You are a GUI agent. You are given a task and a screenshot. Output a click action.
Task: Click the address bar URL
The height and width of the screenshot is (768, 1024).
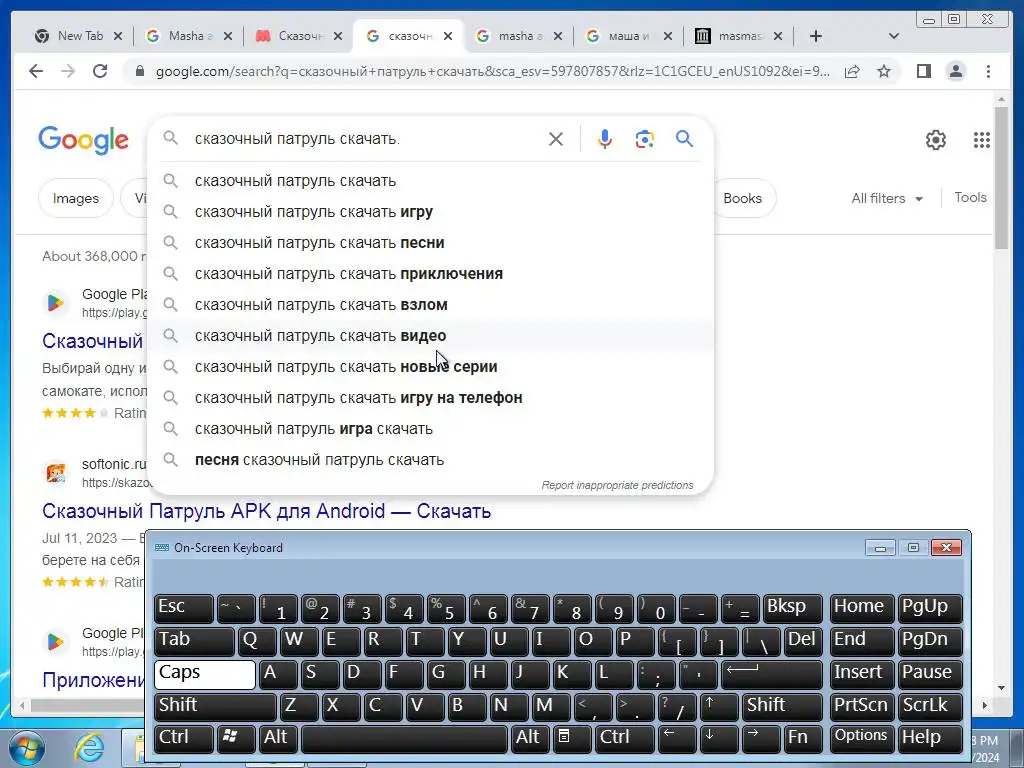[492, 71]
